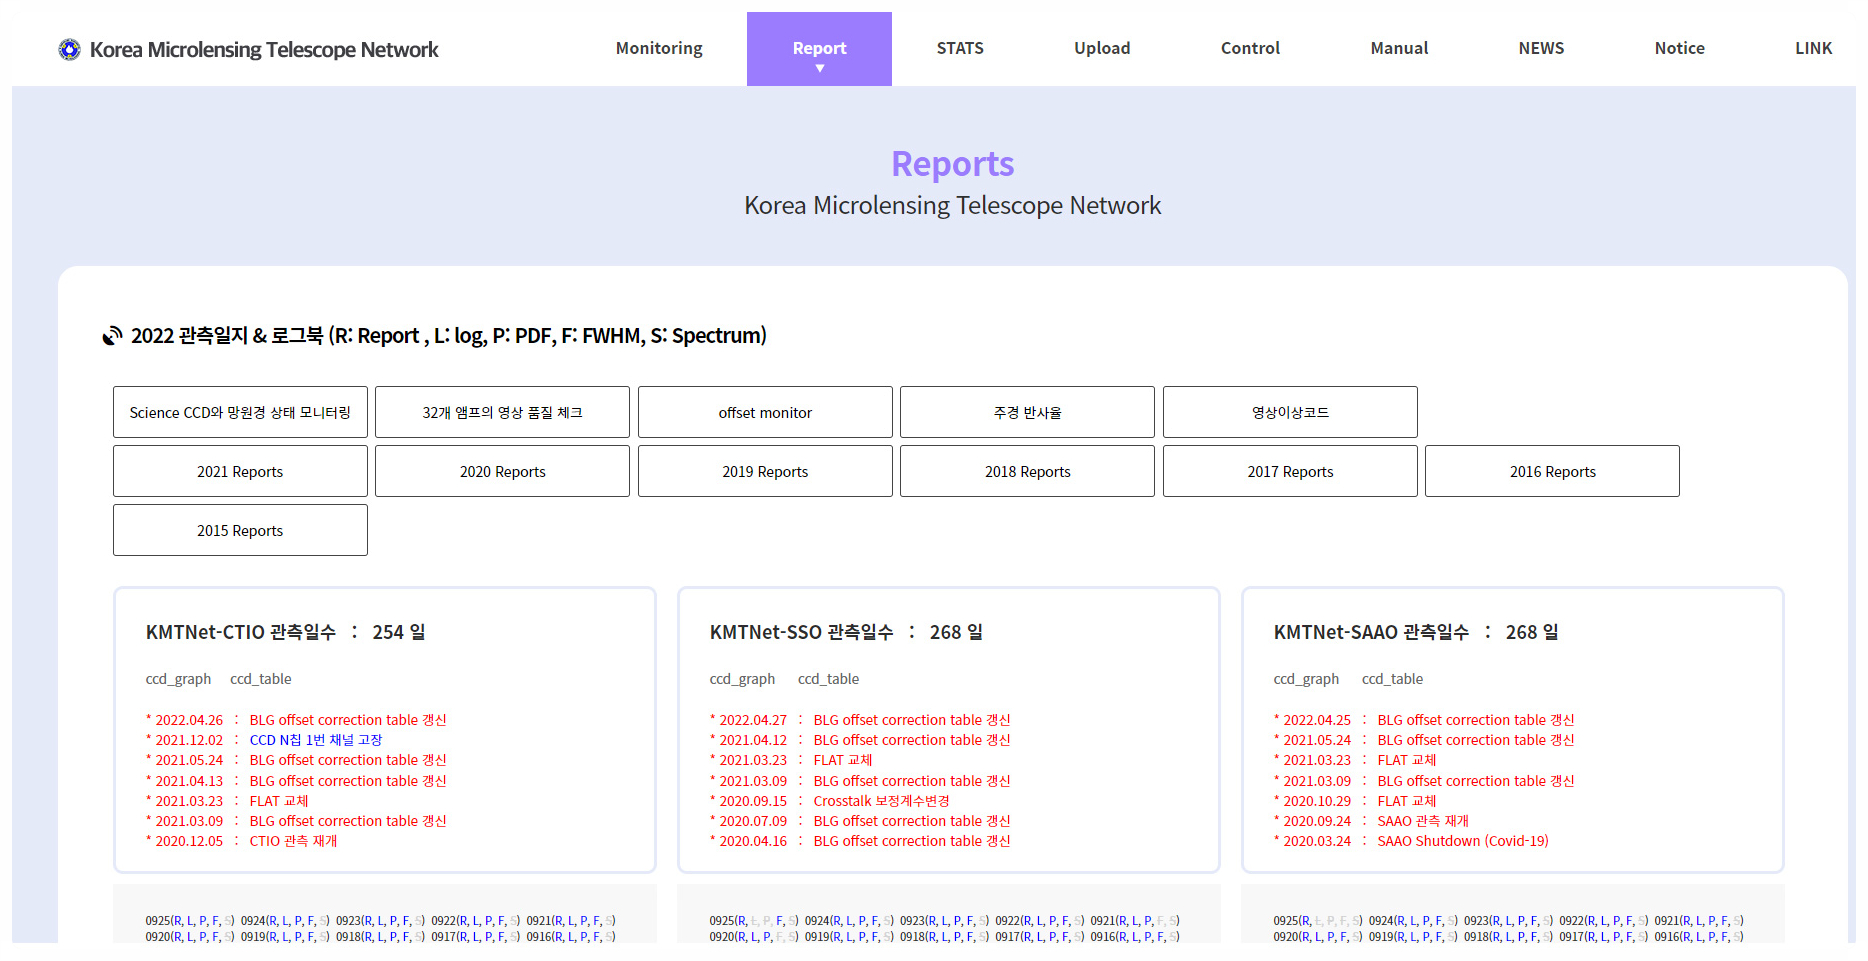Open the Upload menu

[x=1102, y=48]
